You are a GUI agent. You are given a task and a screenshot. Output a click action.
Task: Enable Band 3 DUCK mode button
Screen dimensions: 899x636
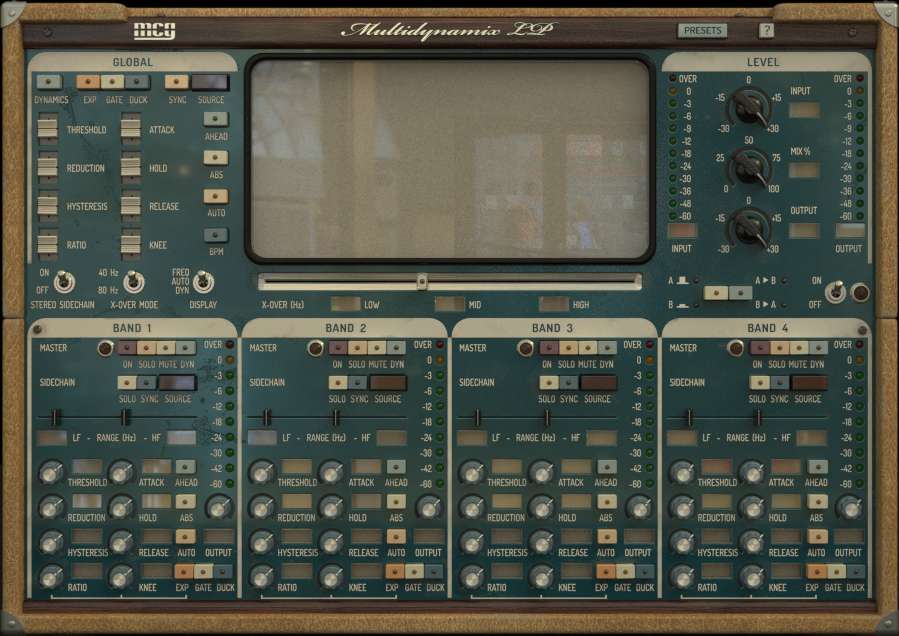[644, 571]
